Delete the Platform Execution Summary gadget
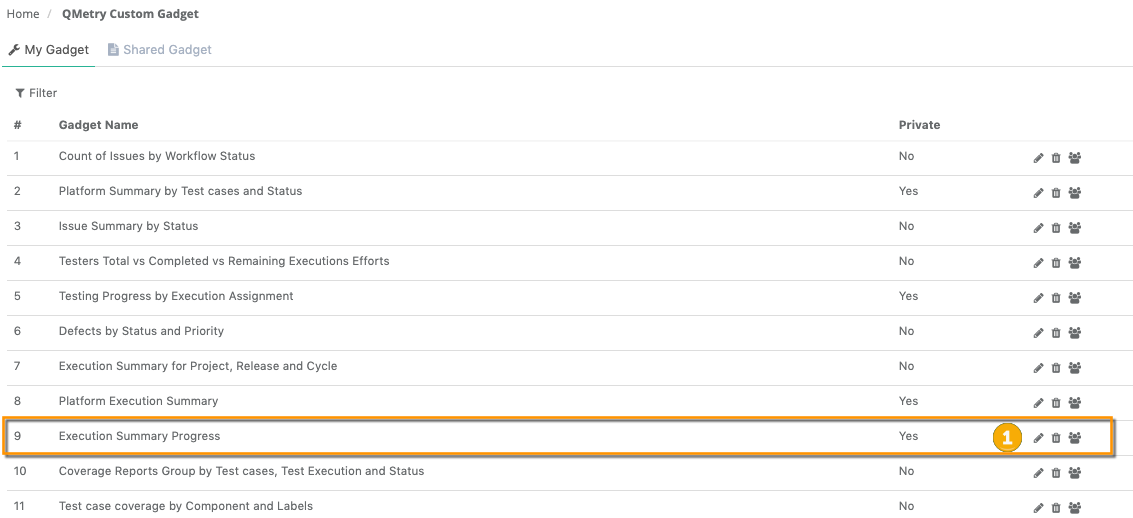Image resolution: width=1133 pixels, height=518 pixels. (1056, 403)
